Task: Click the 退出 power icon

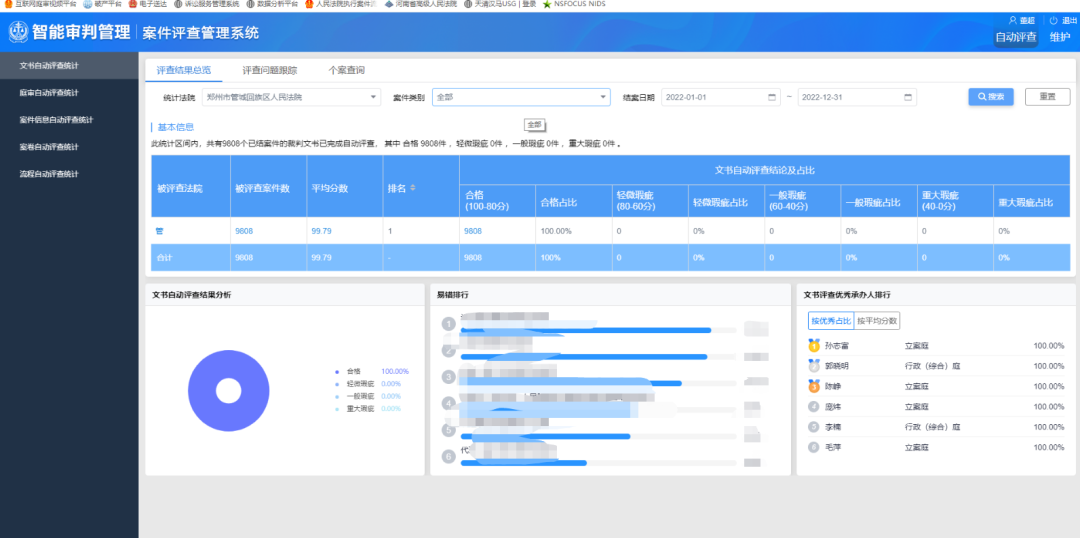Action: pyautogui.click(x=1054, y=20)
